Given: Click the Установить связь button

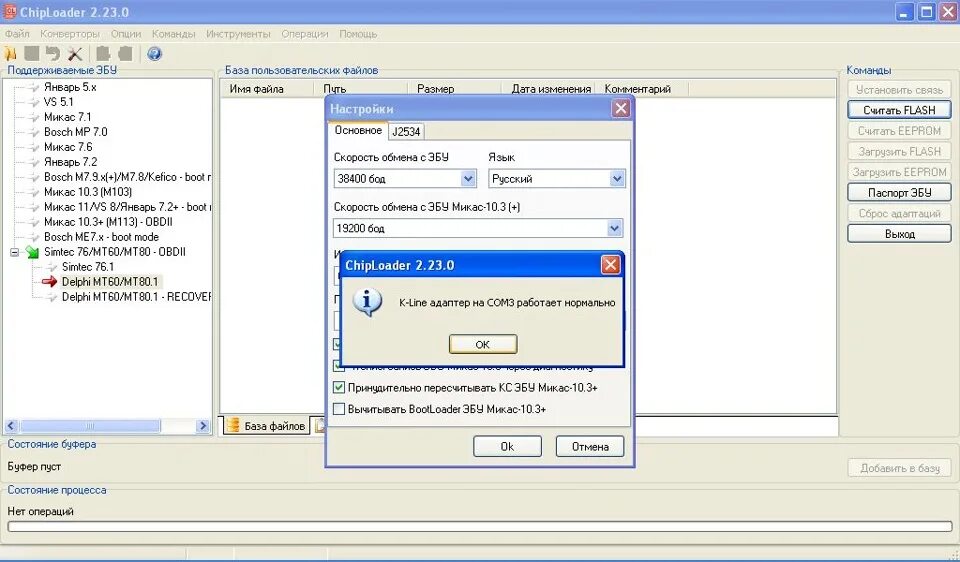Looking at the screenshot, I should coord(899,89).
